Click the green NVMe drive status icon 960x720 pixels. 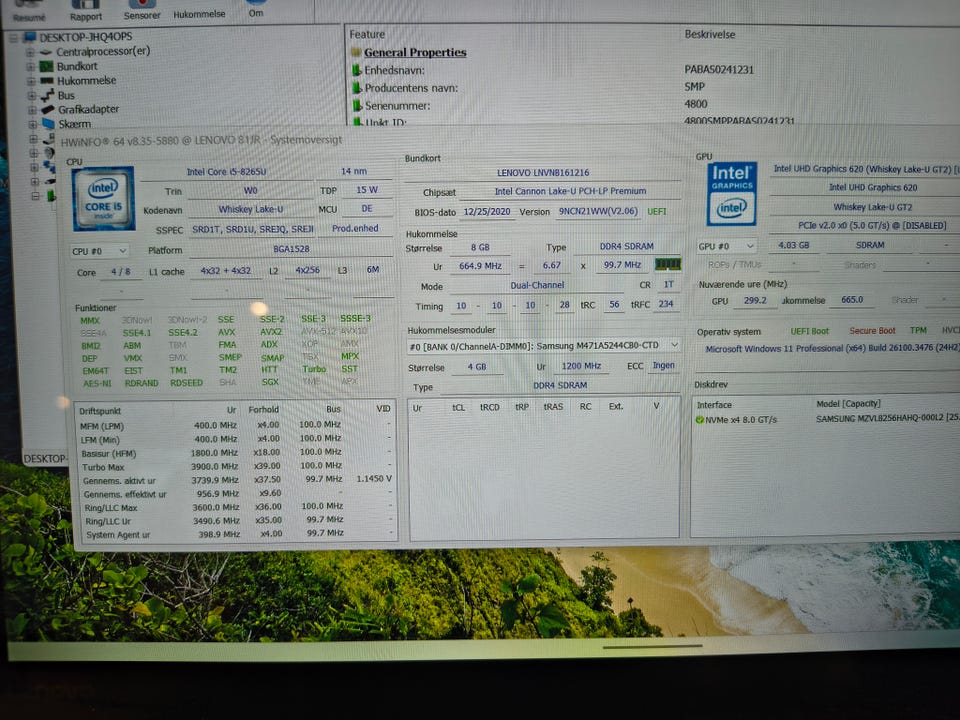698,420
